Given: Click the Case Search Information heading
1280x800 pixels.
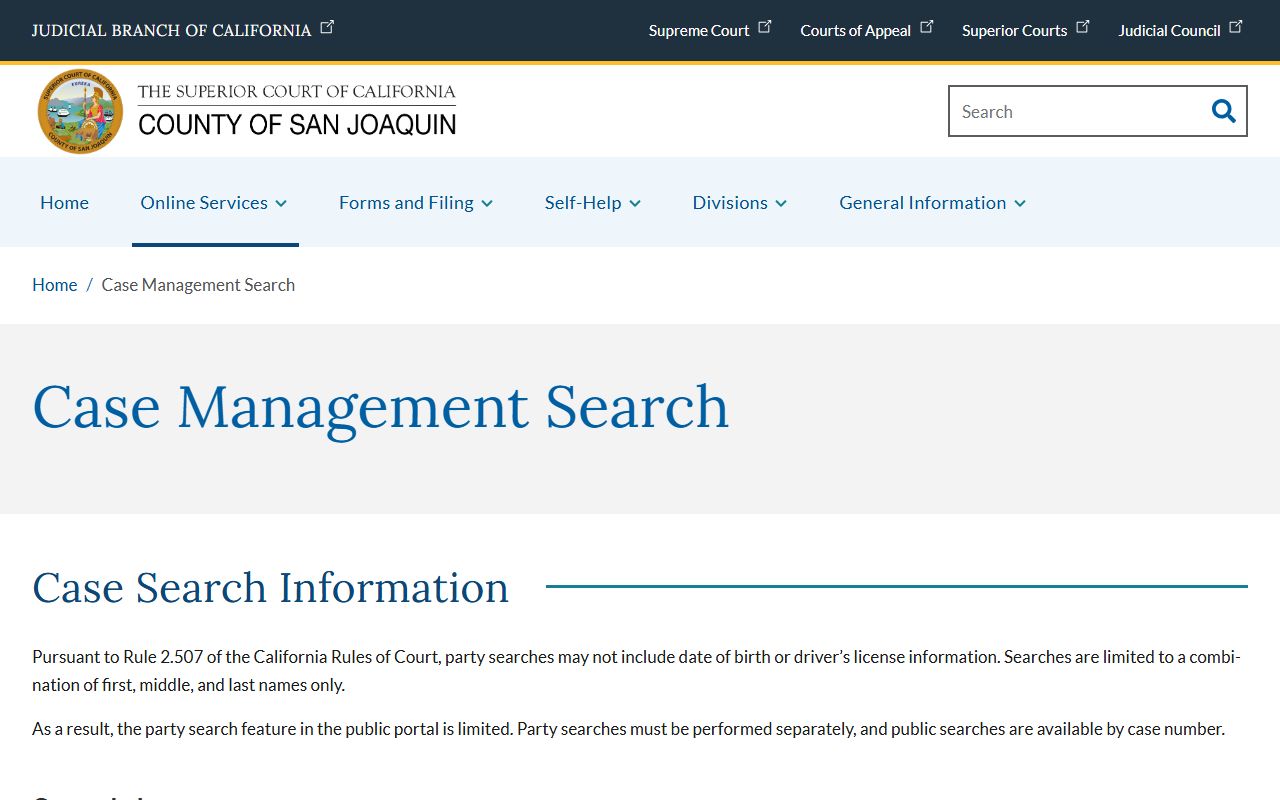Looking at the screenshot, I should (271, 587).
